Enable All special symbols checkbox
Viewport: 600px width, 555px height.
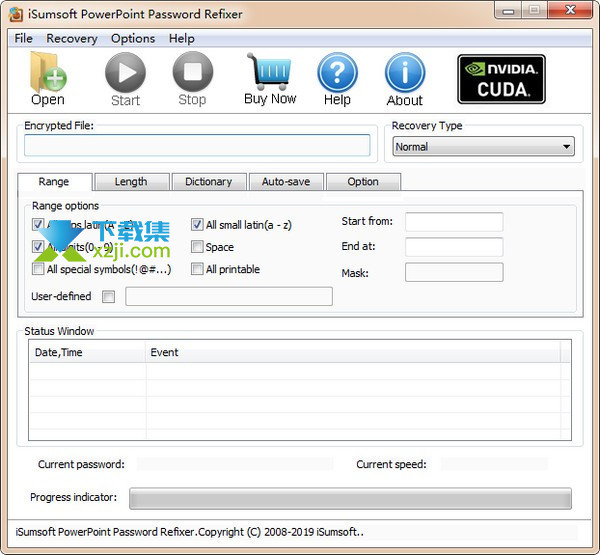38,269
